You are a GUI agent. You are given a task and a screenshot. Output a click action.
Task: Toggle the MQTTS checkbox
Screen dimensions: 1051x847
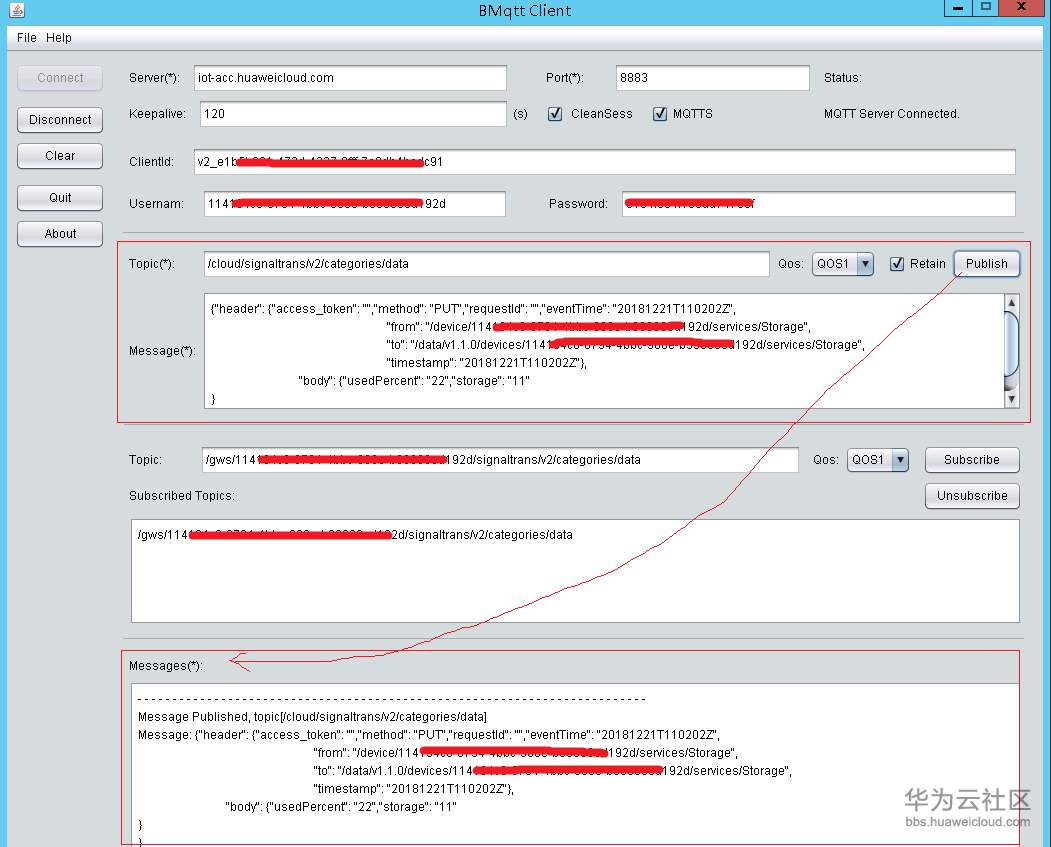pyautogui.click(x=660, y=114)
